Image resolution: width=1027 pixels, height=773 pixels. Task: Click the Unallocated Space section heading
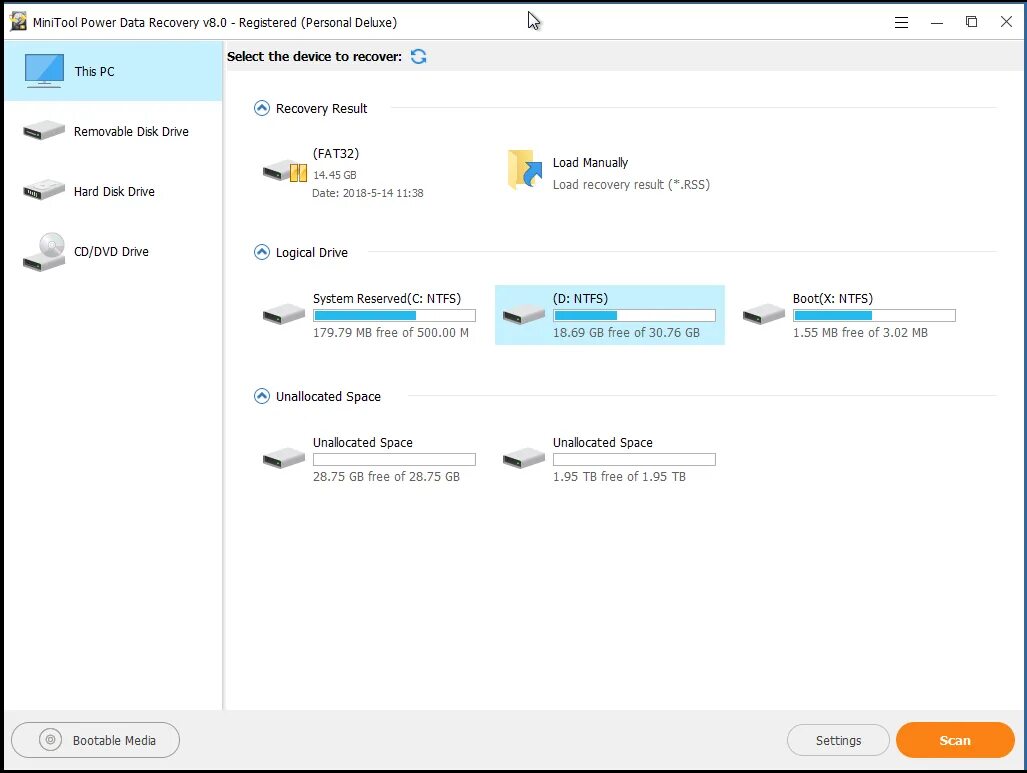[x=328, y=397]
